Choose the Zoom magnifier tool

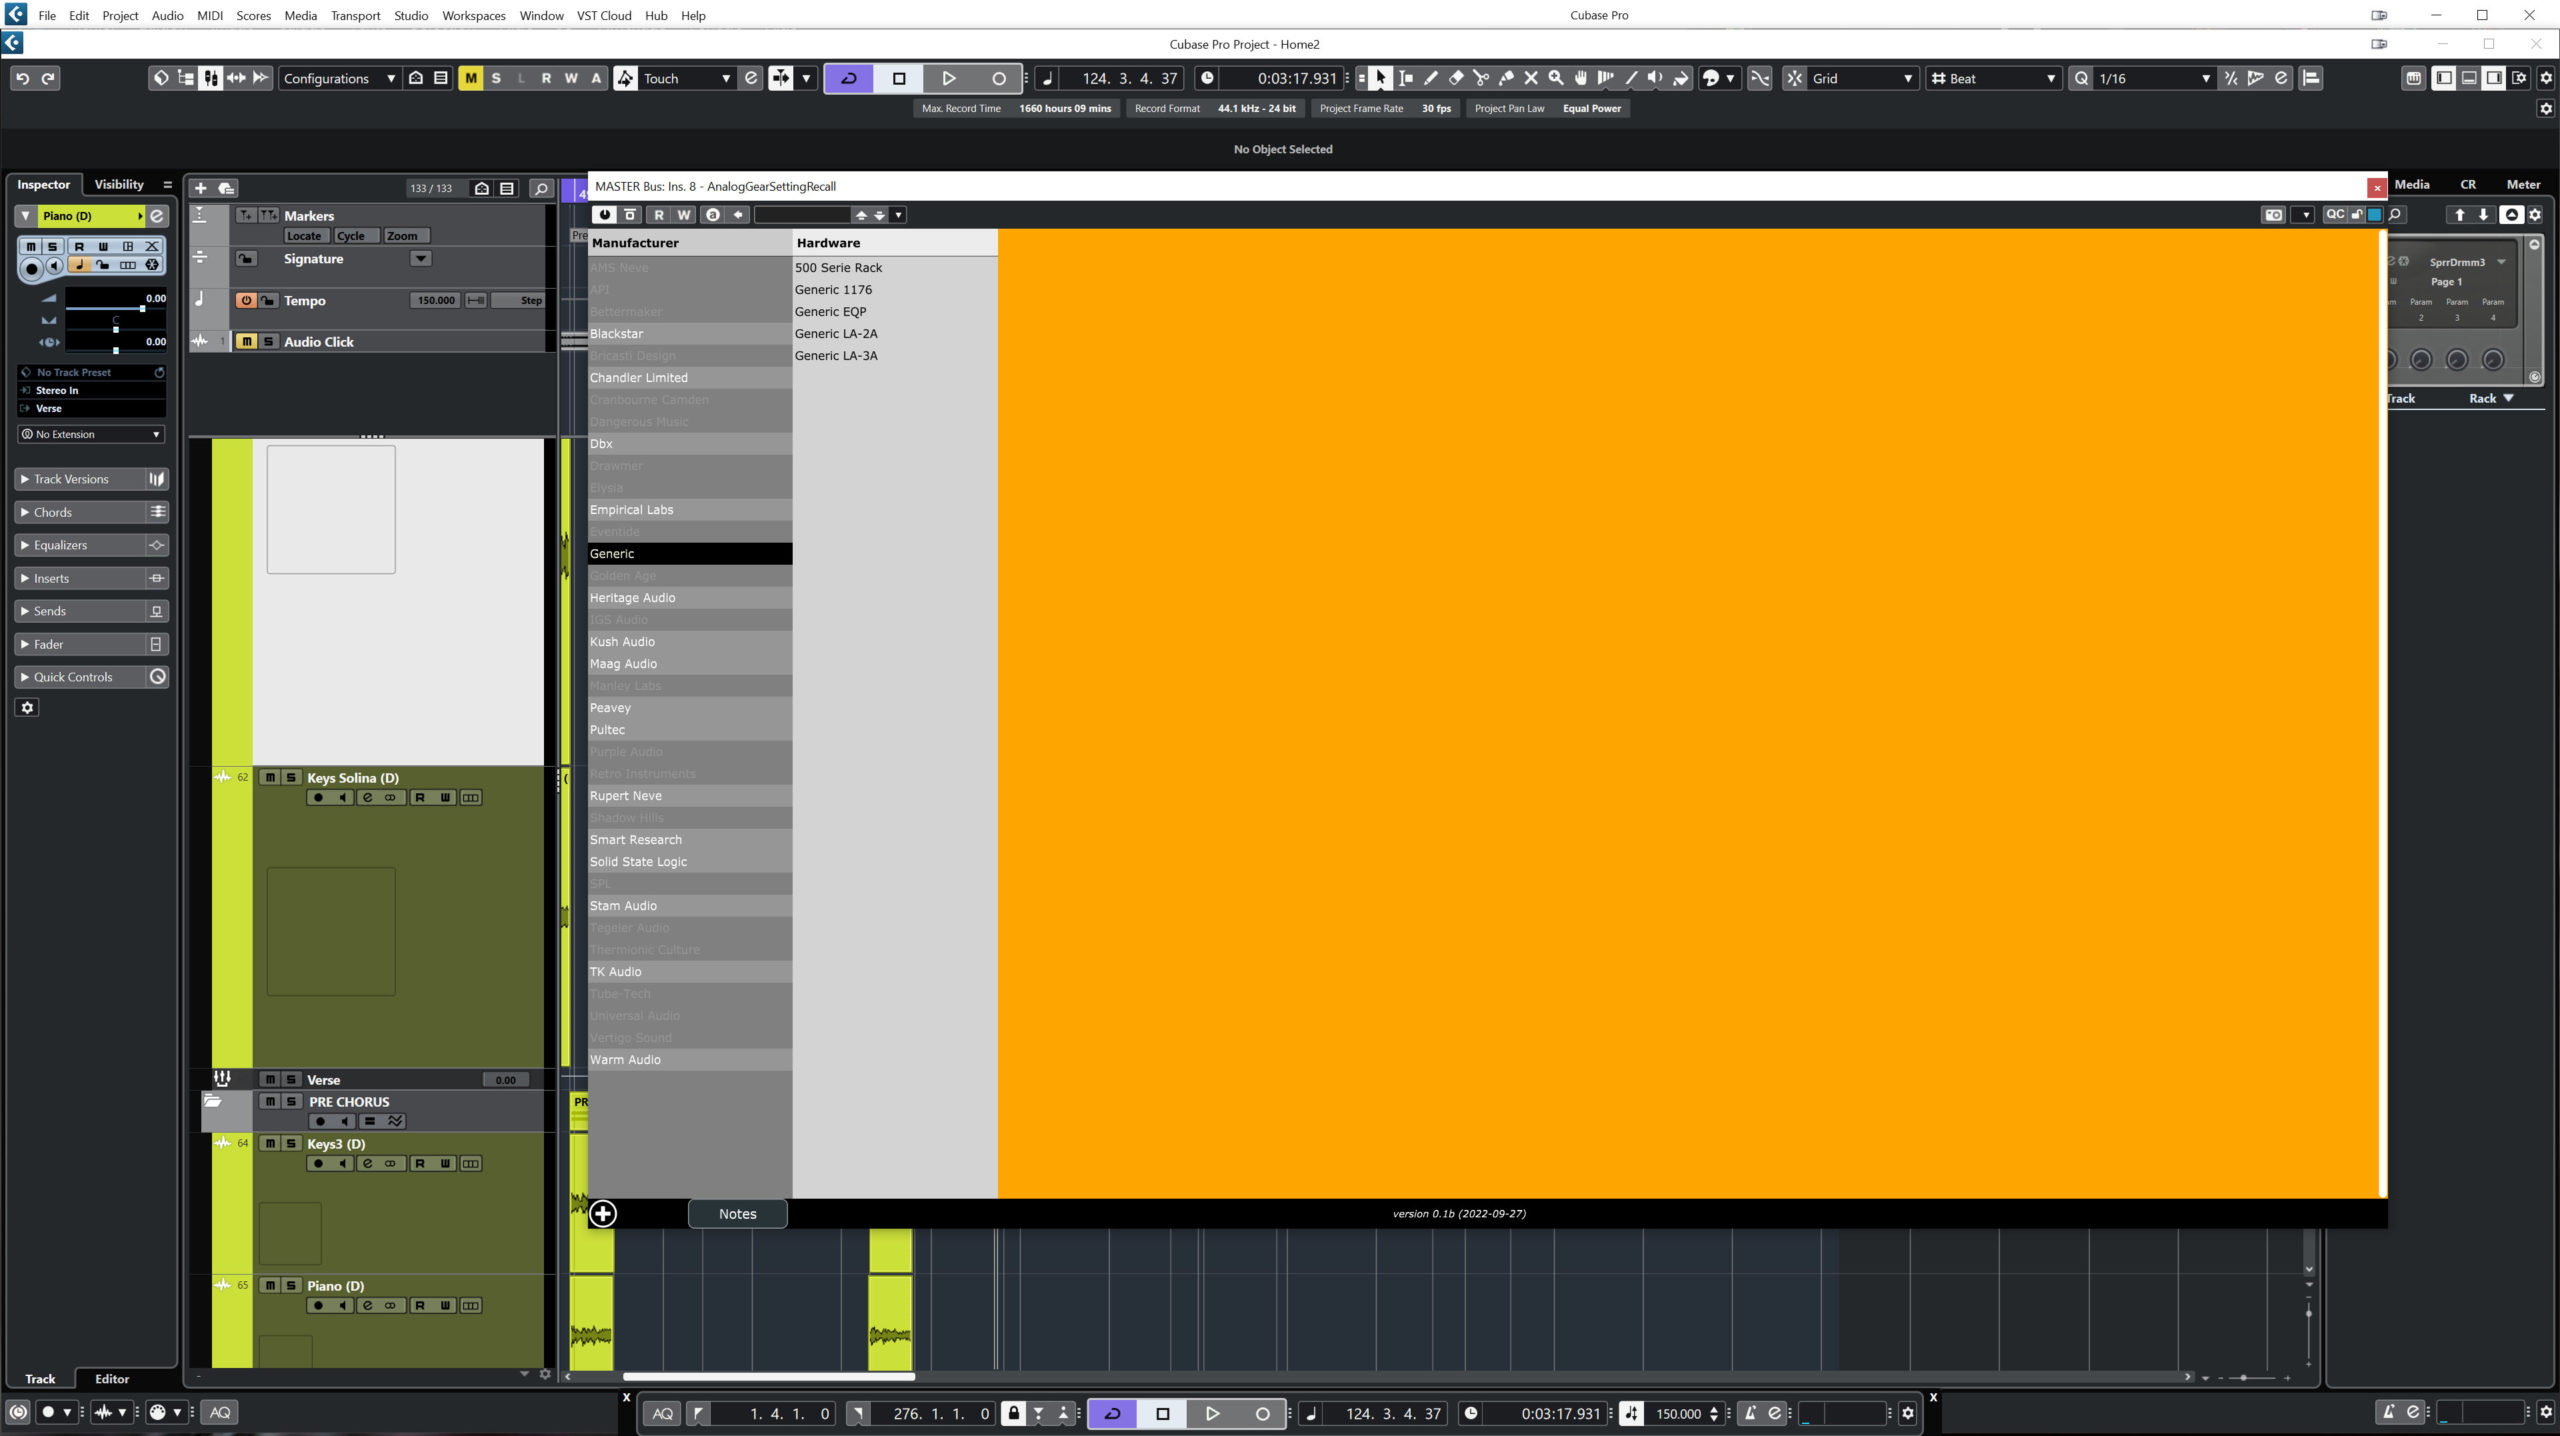click(1556, 78)
